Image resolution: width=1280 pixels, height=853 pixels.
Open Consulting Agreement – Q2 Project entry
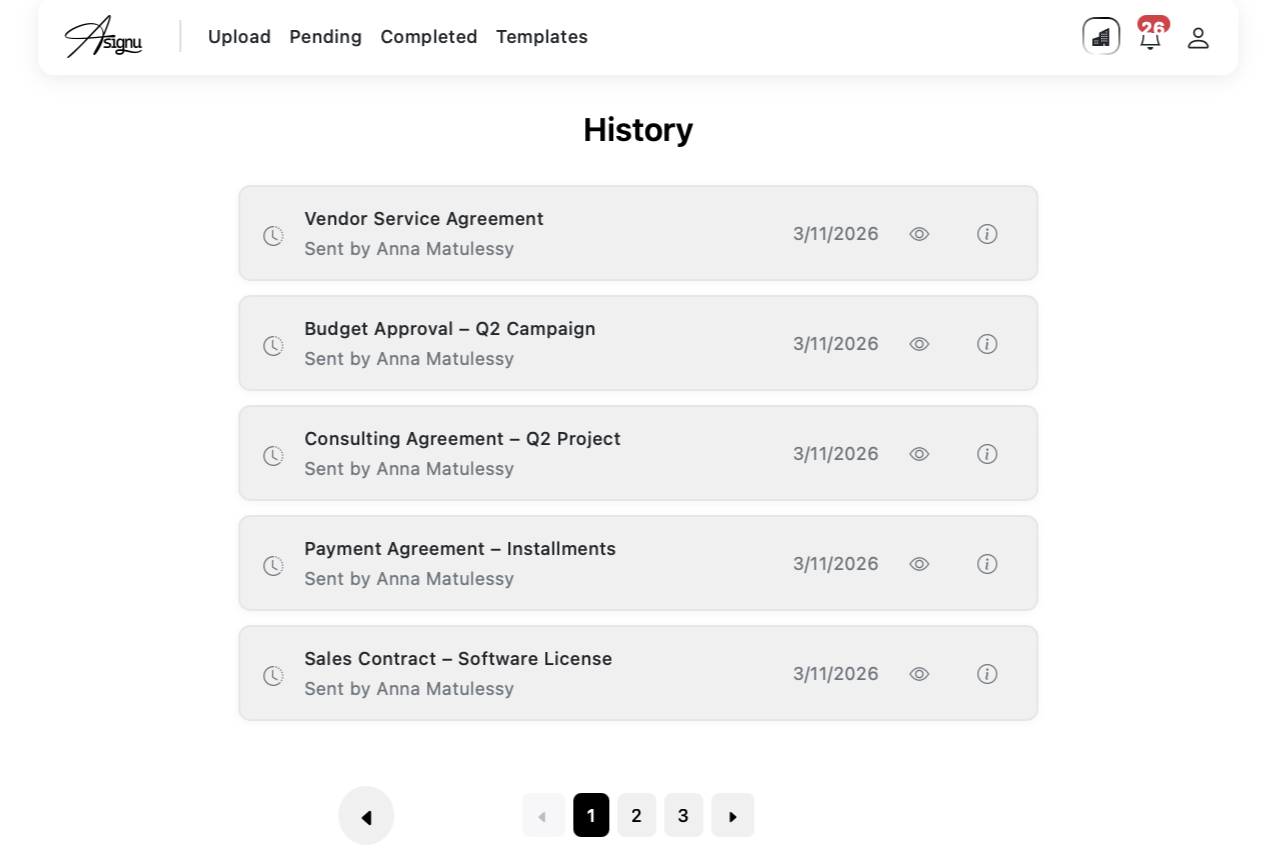pyautogui.click(x=462, y=439)
